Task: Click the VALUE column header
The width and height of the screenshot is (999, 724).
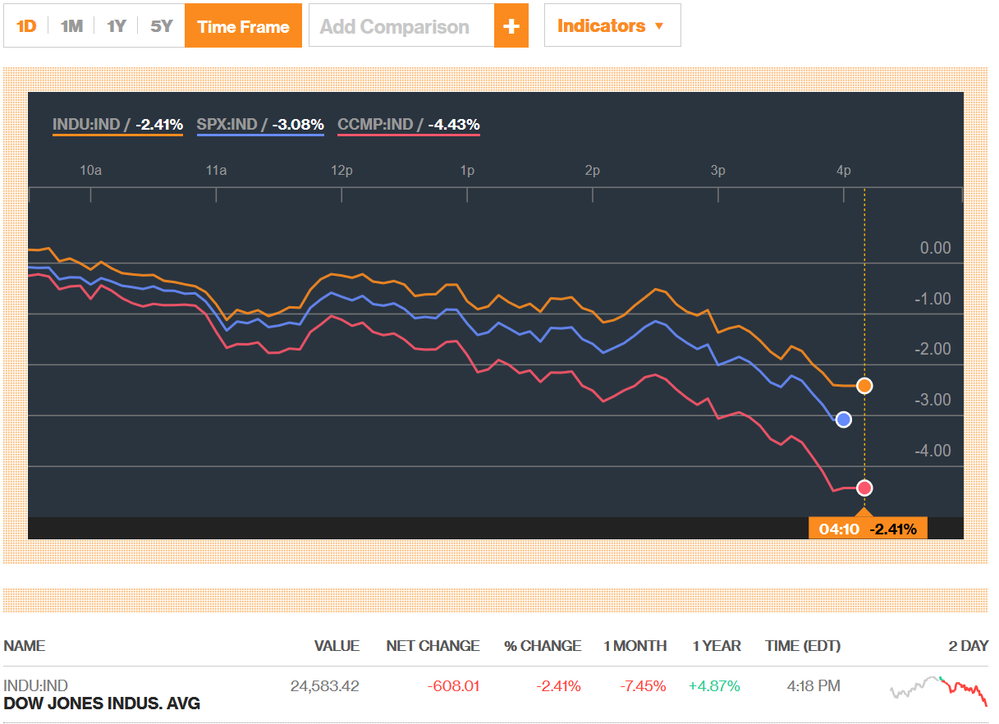Action: (336, 646)
